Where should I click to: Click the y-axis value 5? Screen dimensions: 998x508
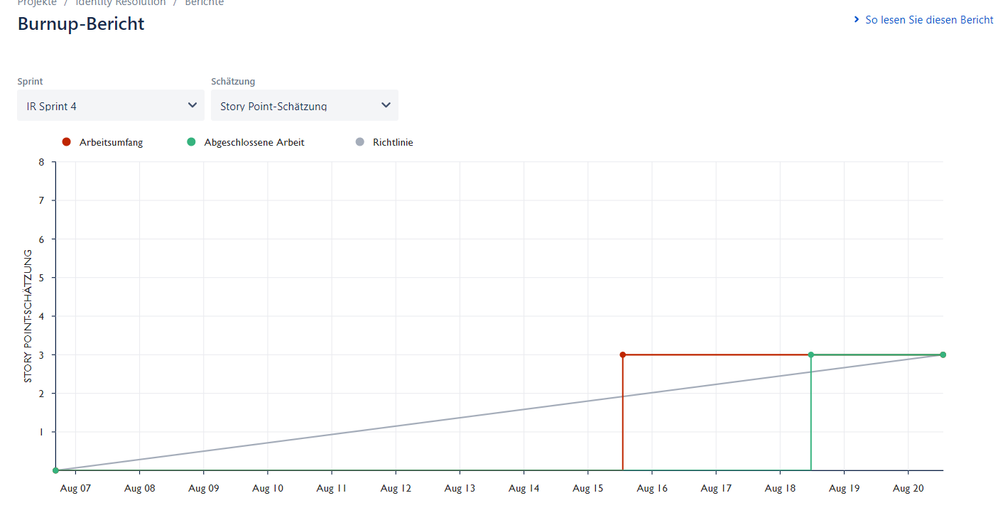(42, 278)
